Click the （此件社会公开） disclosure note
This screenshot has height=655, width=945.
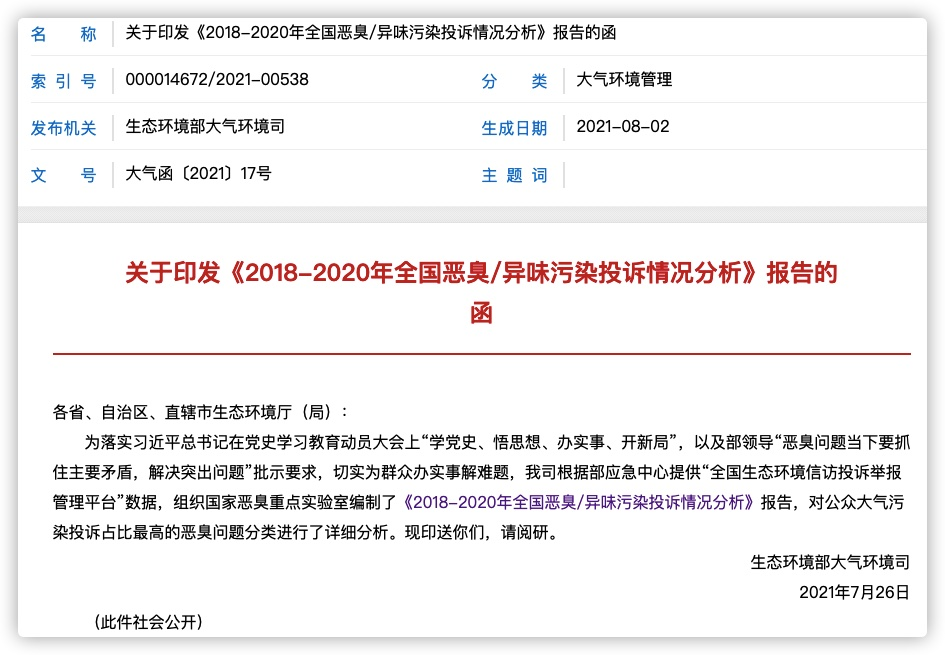(148, 622)
